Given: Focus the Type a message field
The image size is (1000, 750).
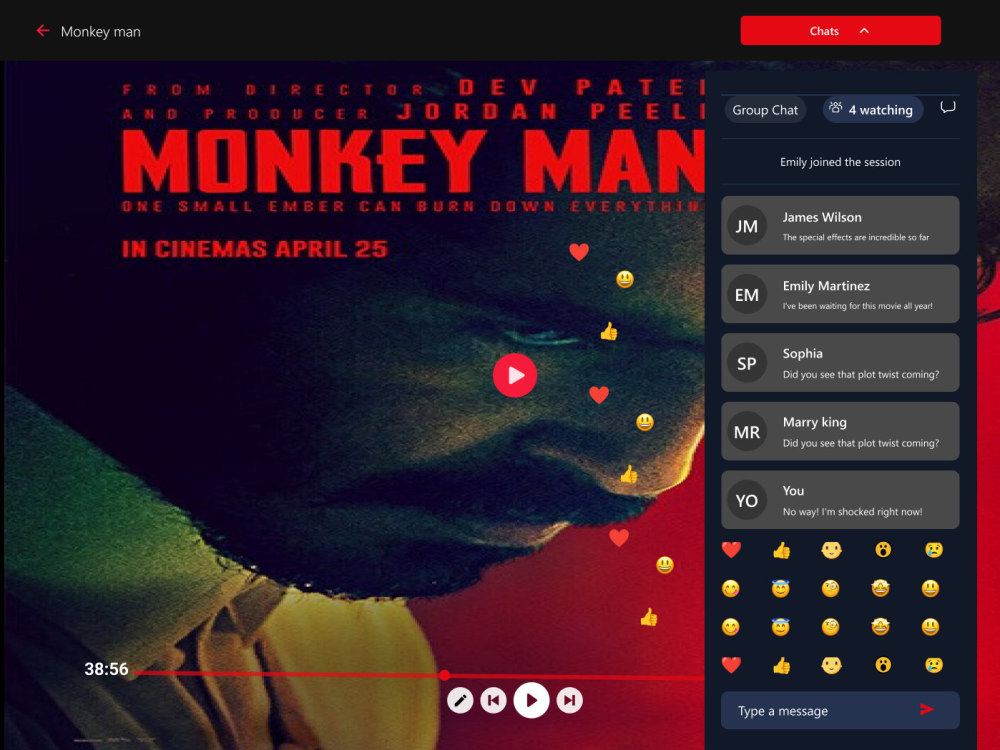Looking at the screenshot, I should click(x=840, y=710).
